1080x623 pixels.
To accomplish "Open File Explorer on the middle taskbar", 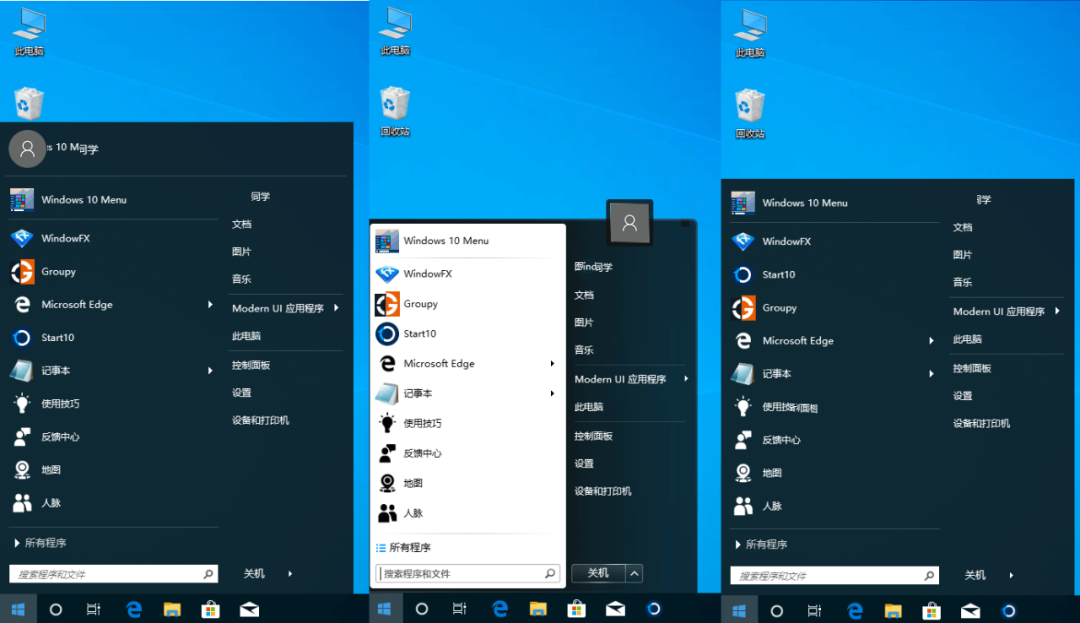I will coord(538,609).
